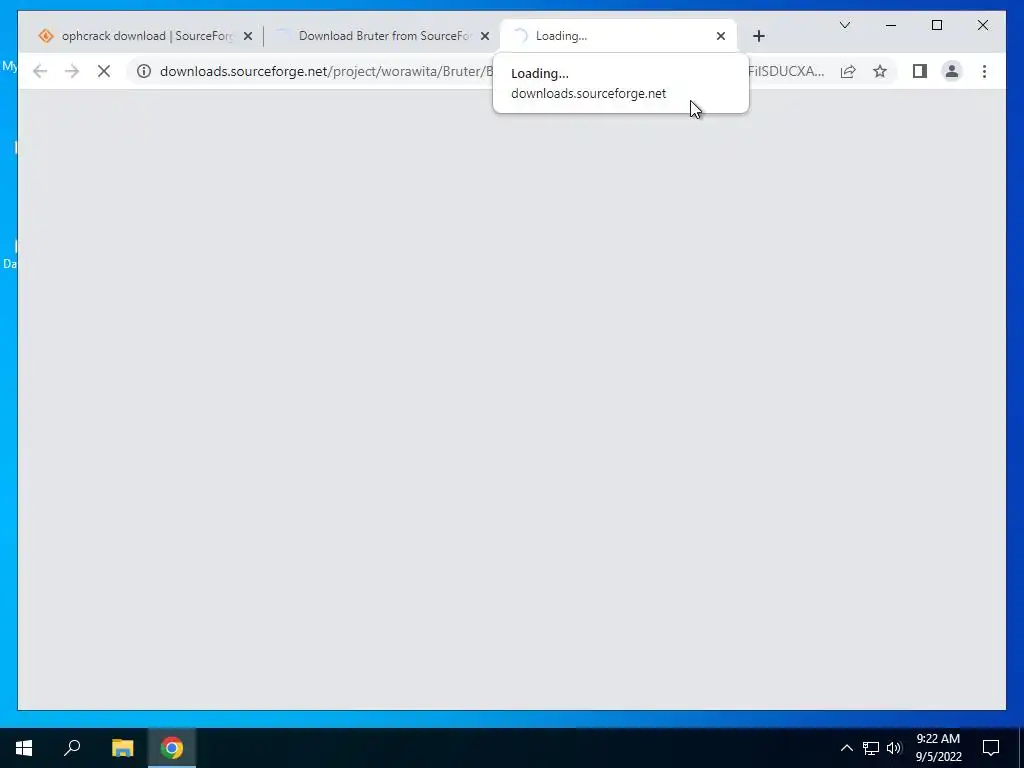This screenshot has width=1024, height=768.
Task: Open volume control tray icon
Action: [x=893, y=748]
